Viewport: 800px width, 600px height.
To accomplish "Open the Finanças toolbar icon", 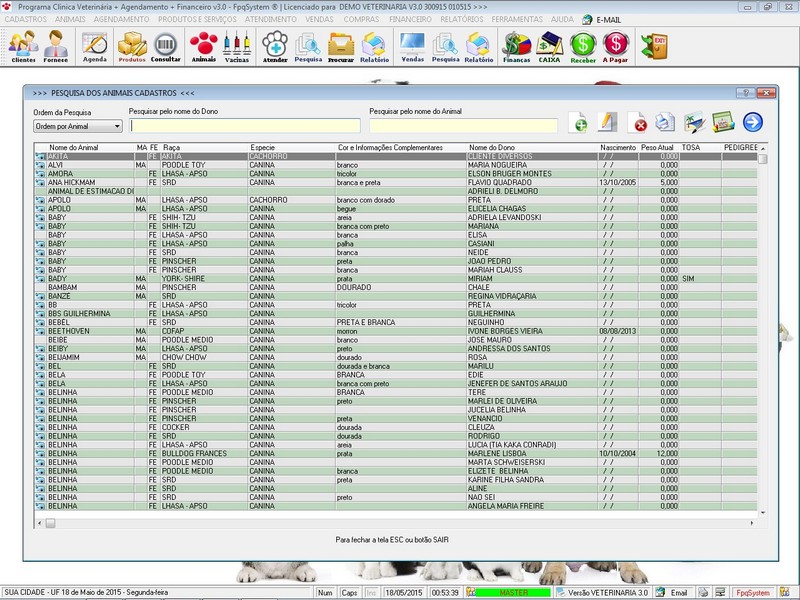I will pyautogui.click(x=516, y=47).
